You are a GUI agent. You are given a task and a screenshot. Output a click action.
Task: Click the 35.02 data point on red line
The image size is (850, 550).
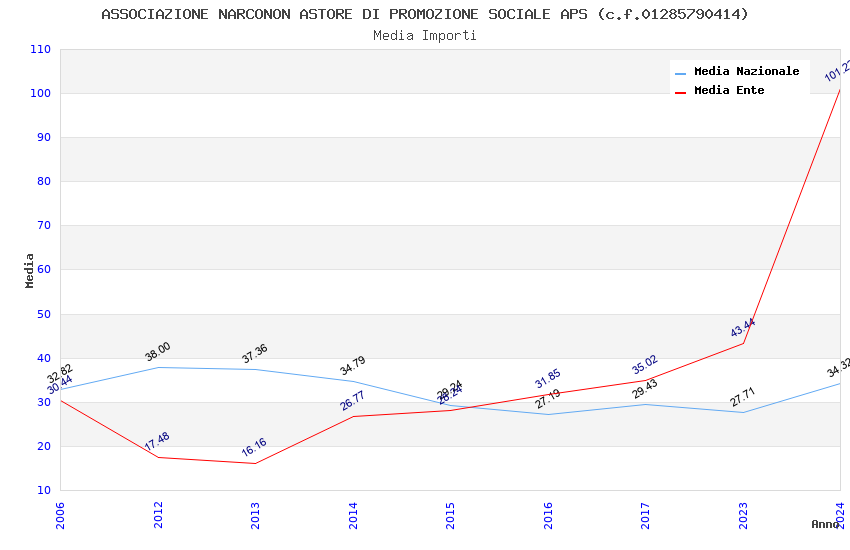point(645,364)
